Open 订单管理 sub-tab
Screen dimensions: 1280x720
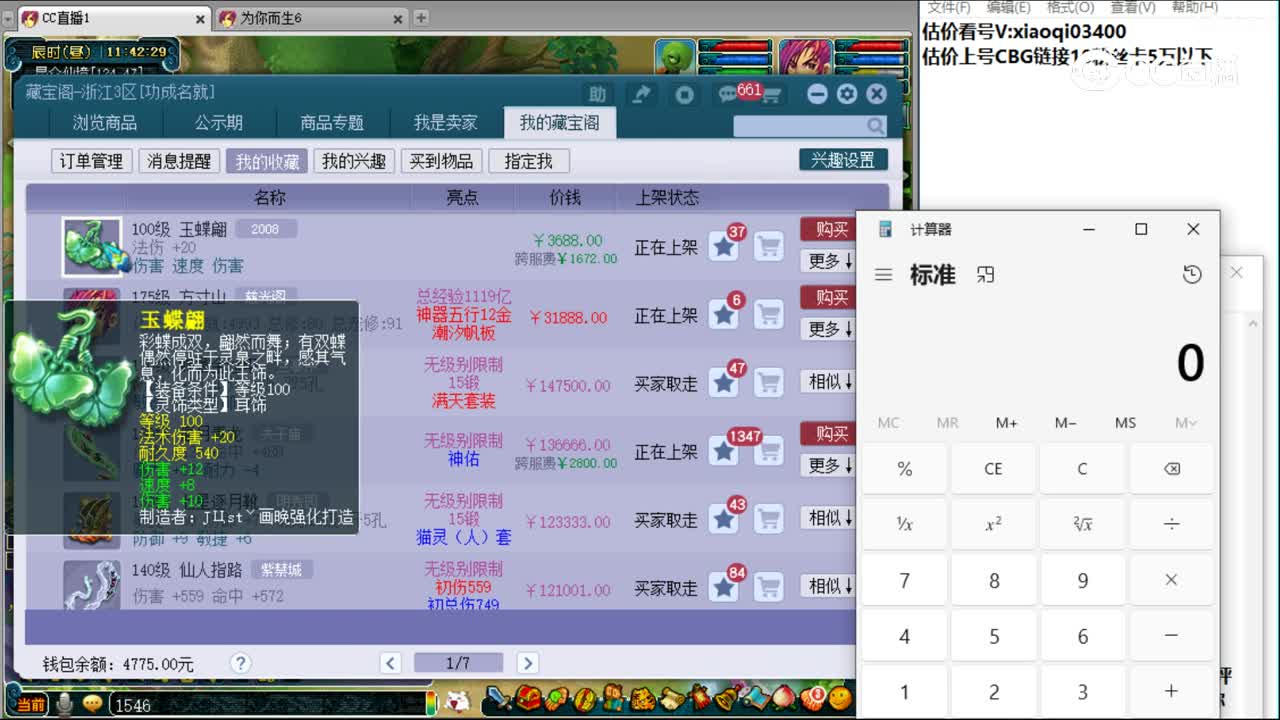pyautogui.click(x=91, y=161)
